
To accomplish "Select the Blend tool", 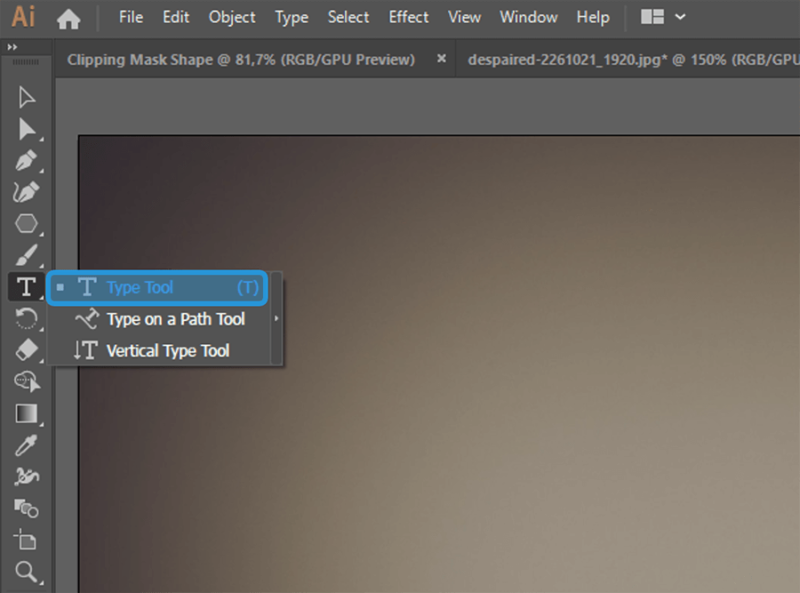I will (x=26, y=508).
